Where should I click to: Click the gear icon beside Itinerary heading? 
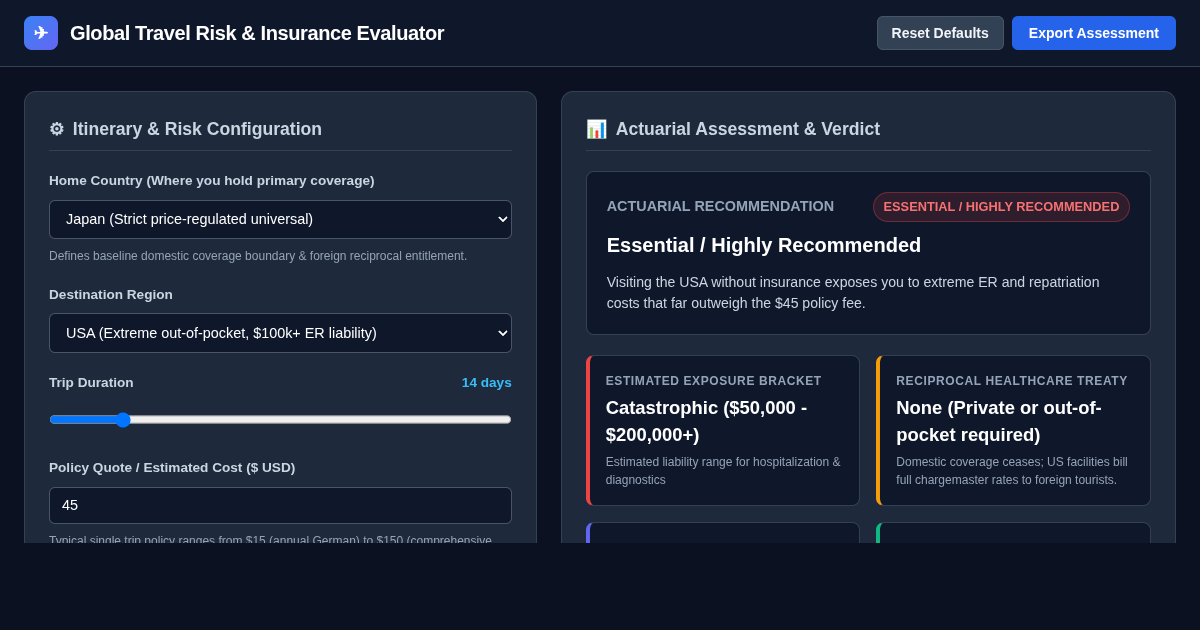56,129
